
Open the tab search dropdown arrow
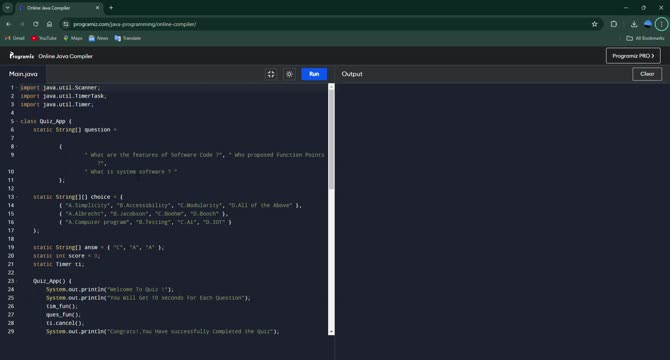tap(7, 8)
